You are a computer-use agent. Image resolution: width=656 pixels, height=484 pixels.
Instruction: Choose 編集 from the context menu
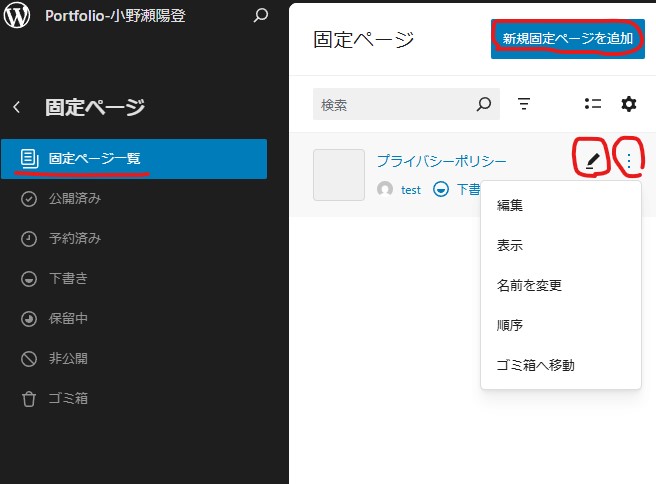tap(510, 205)
